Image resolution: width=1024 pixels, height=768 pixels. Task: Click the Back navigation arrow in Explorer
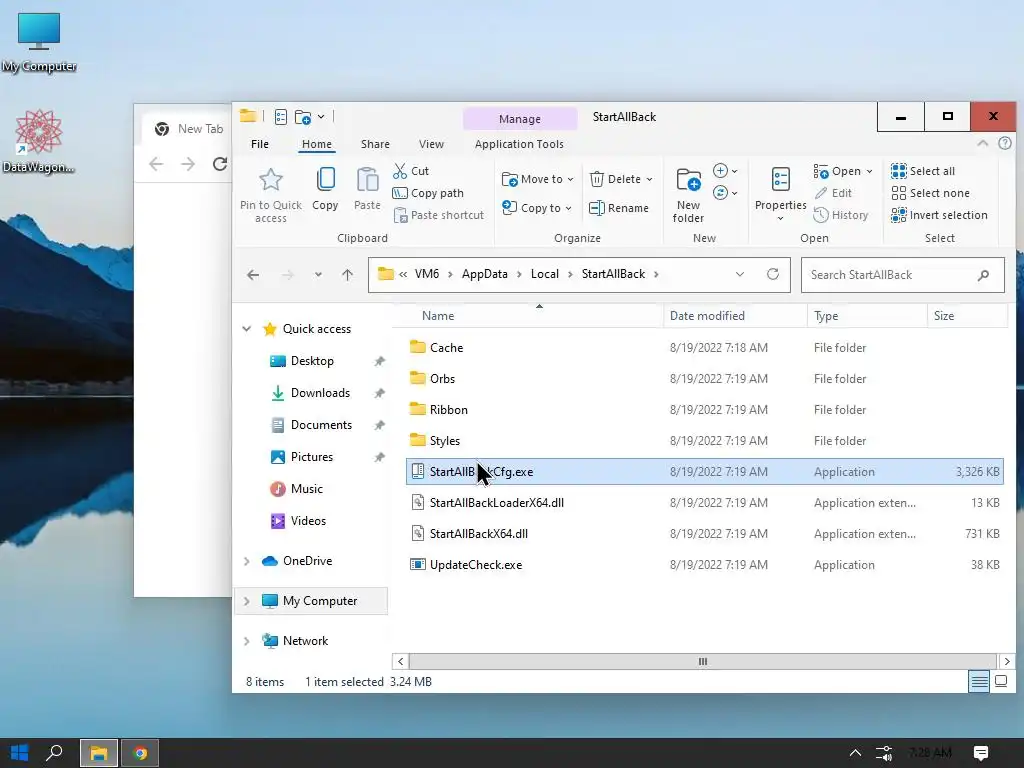point(253,275)
